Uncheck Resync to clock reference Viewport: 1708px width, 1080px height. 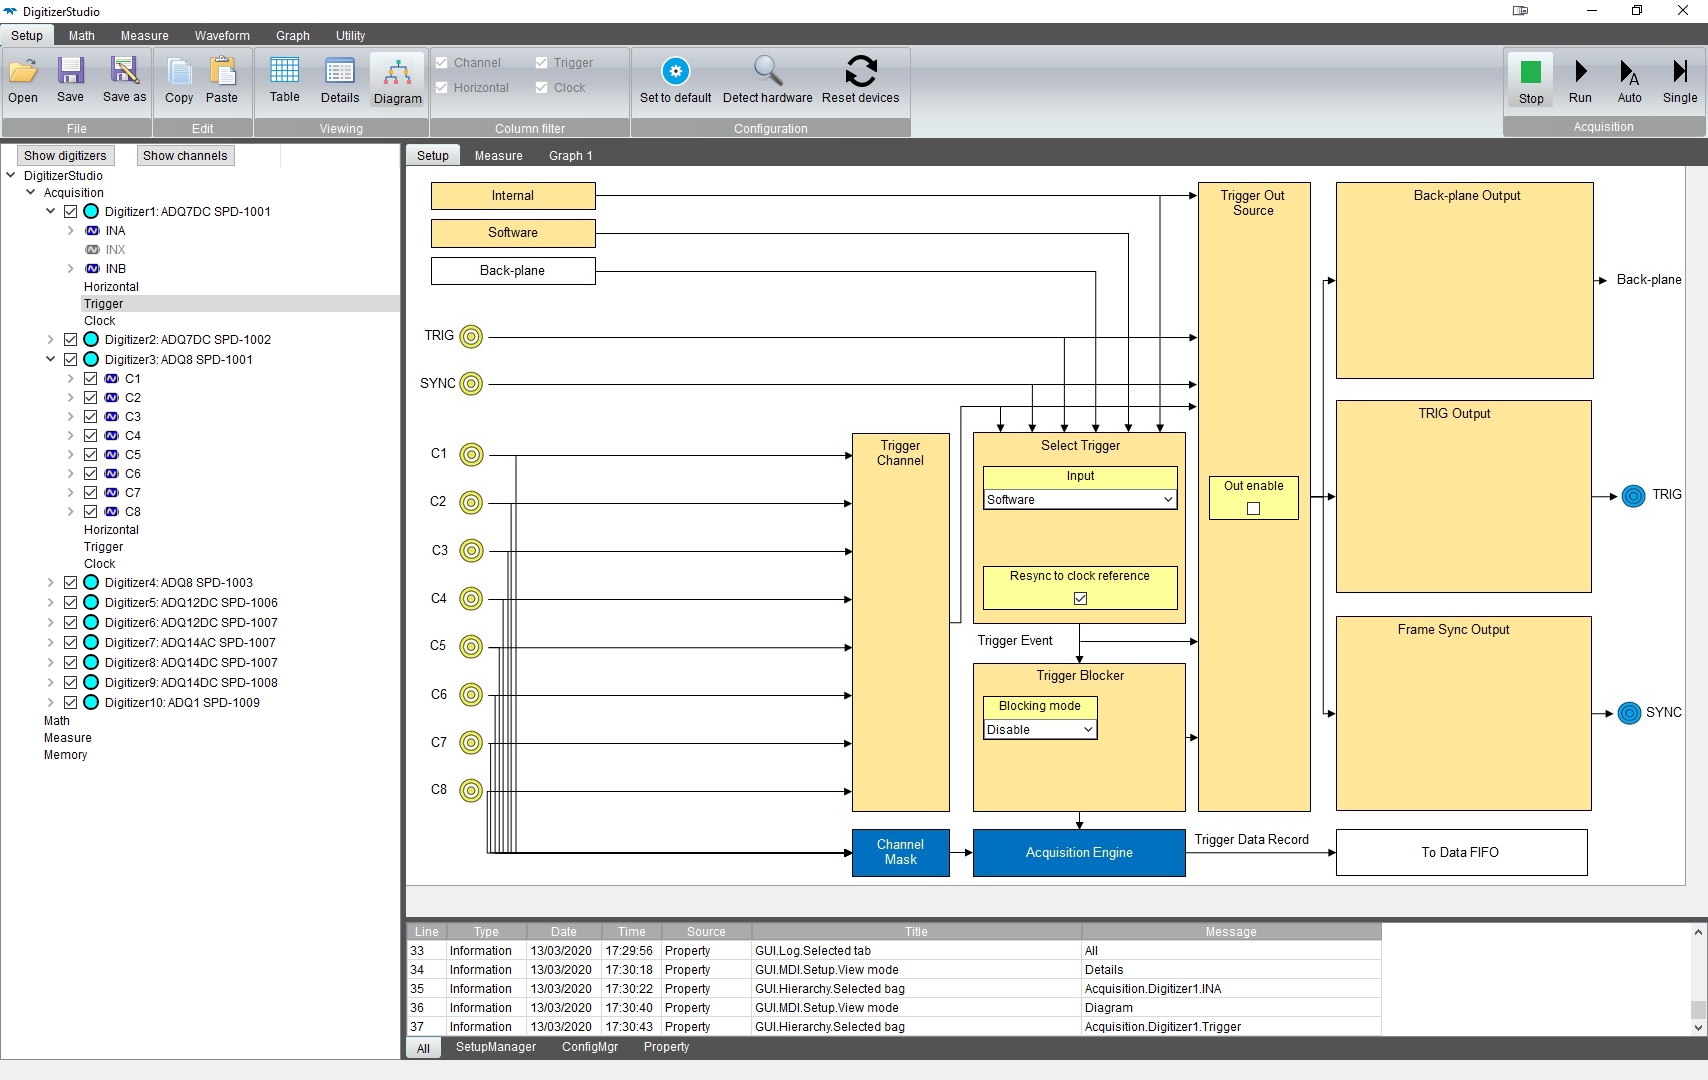click(x=1080, y=599)
